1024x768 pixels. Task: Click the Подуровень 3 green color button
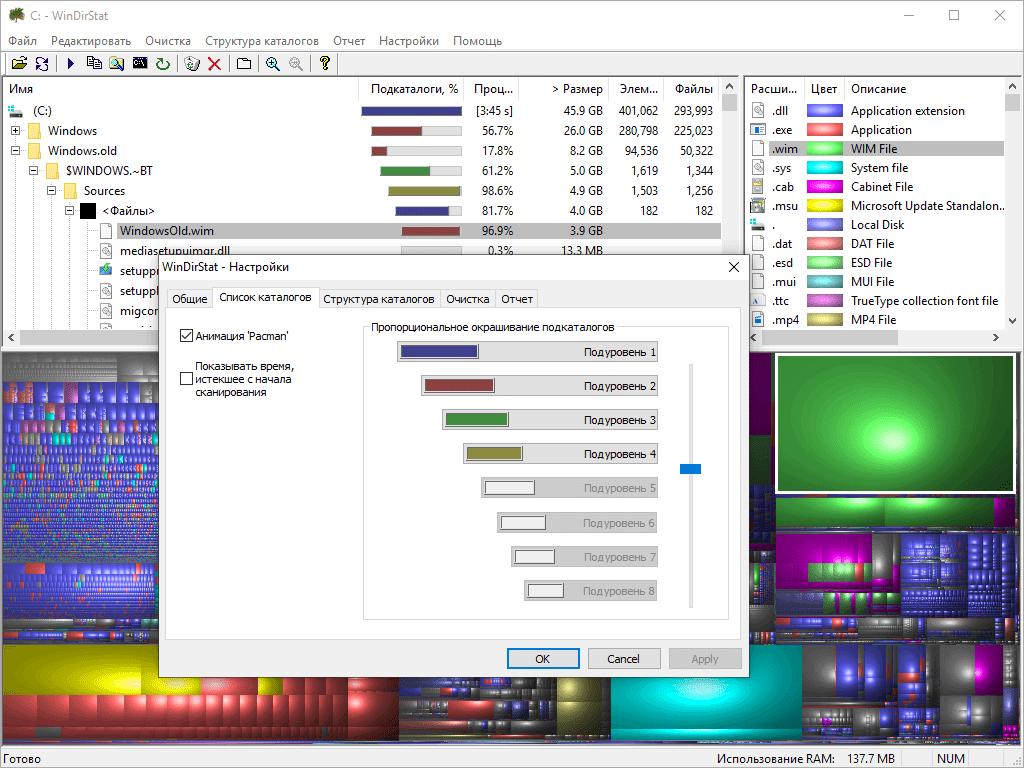(550, 420)
